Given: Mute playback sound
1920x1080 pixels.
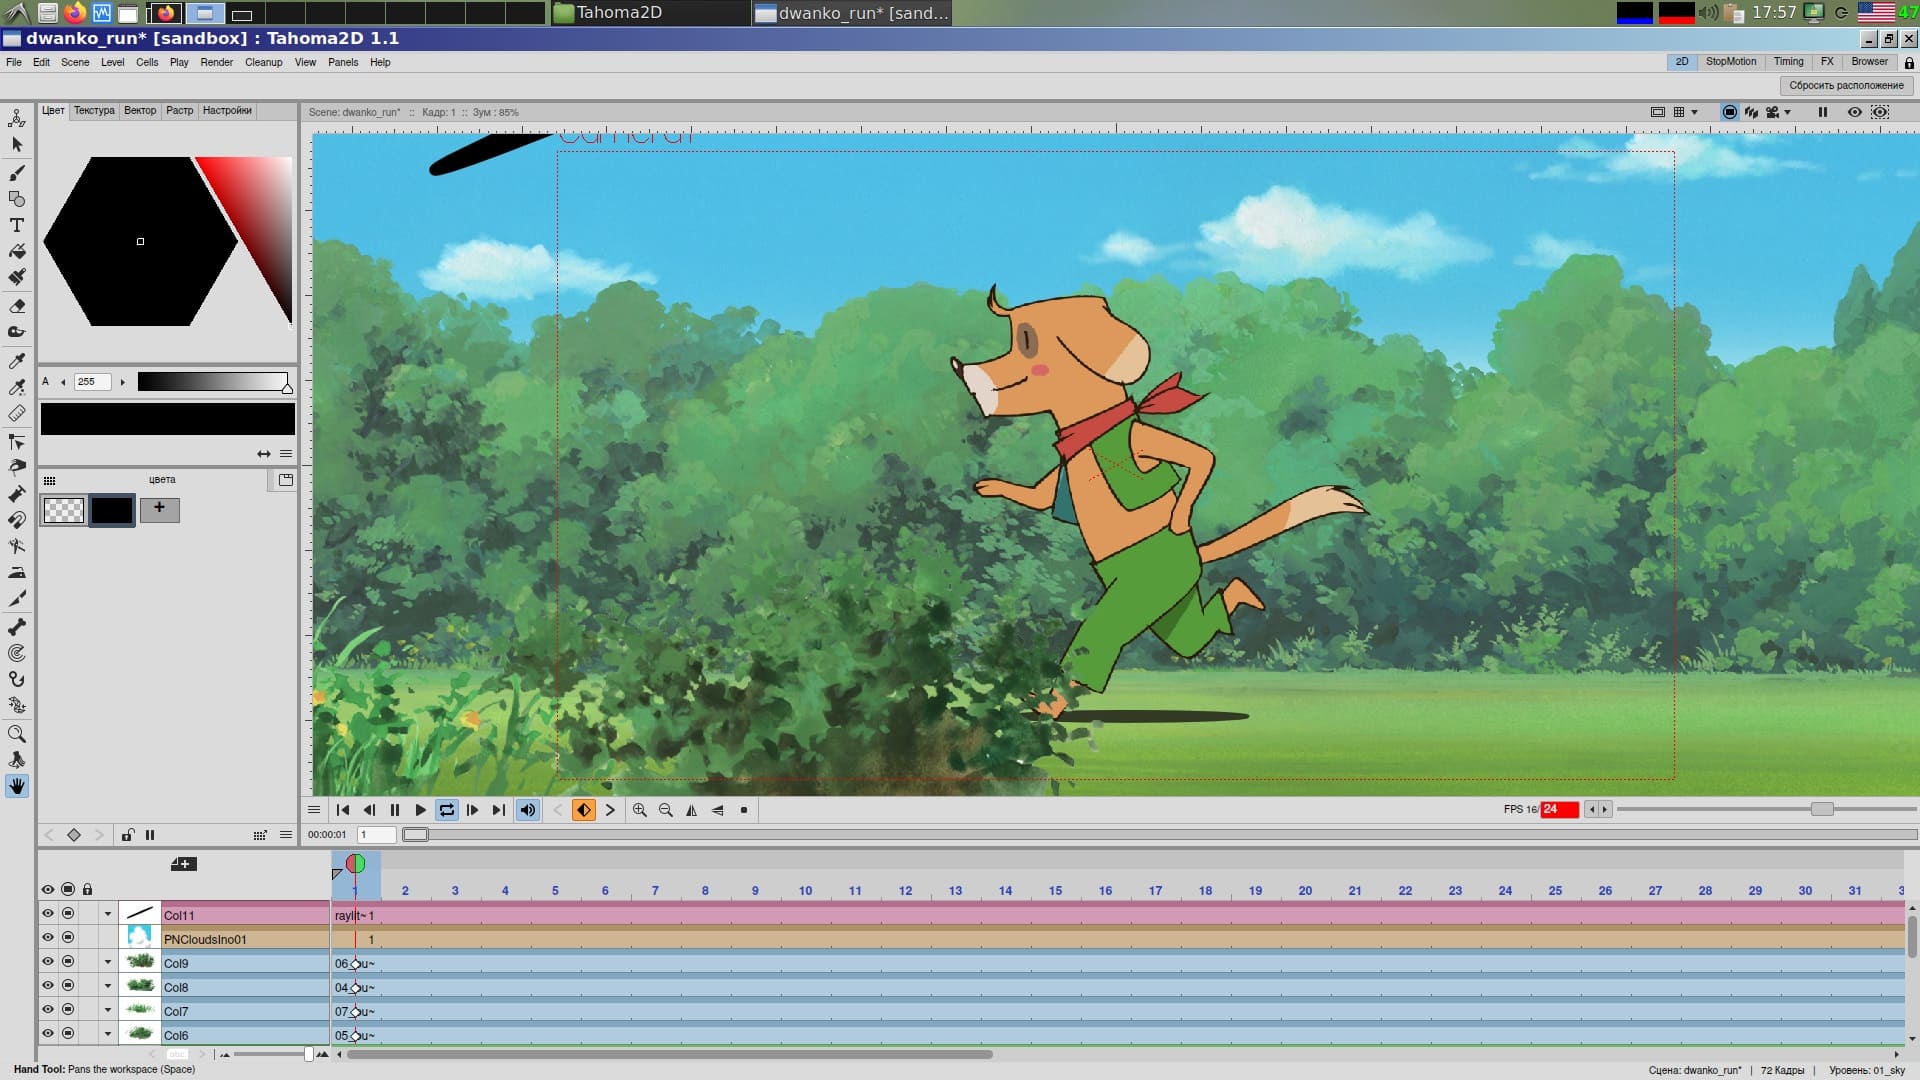Looking at the screenshot, I should [x=528, y=810].
